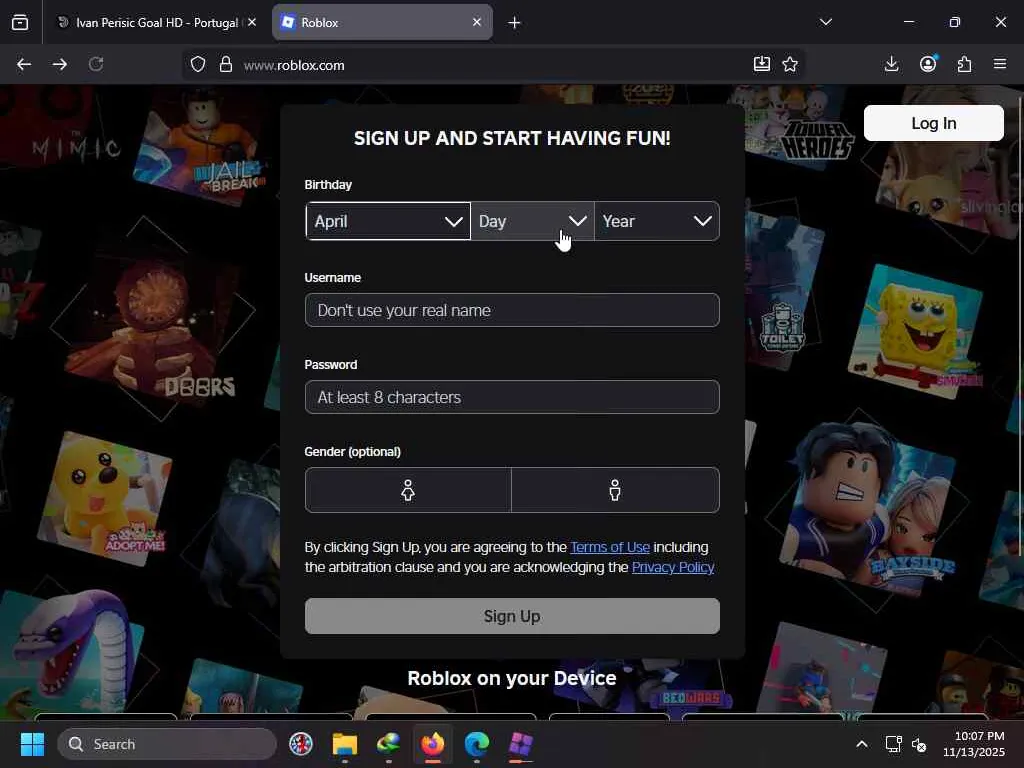Open File Explorer from the taskbar
This screenshot has height=768, width=1024.
coord(345,744)
